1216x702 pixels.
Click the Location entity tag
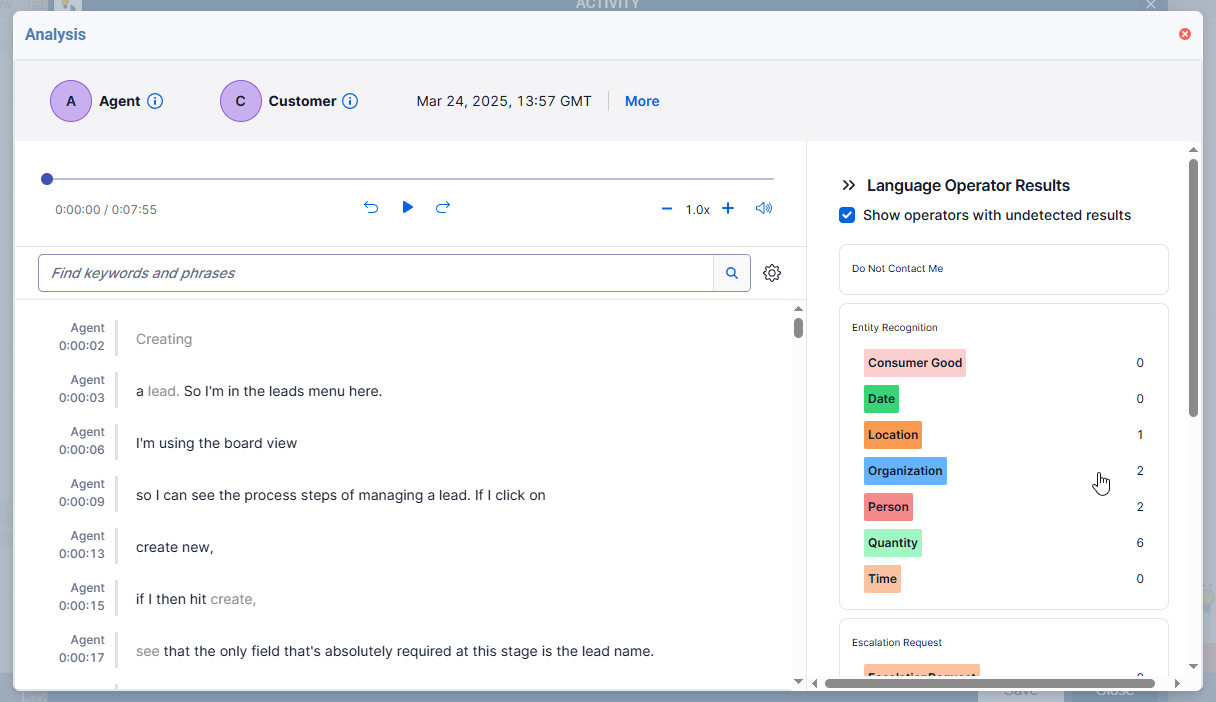(x=892, y=435)
